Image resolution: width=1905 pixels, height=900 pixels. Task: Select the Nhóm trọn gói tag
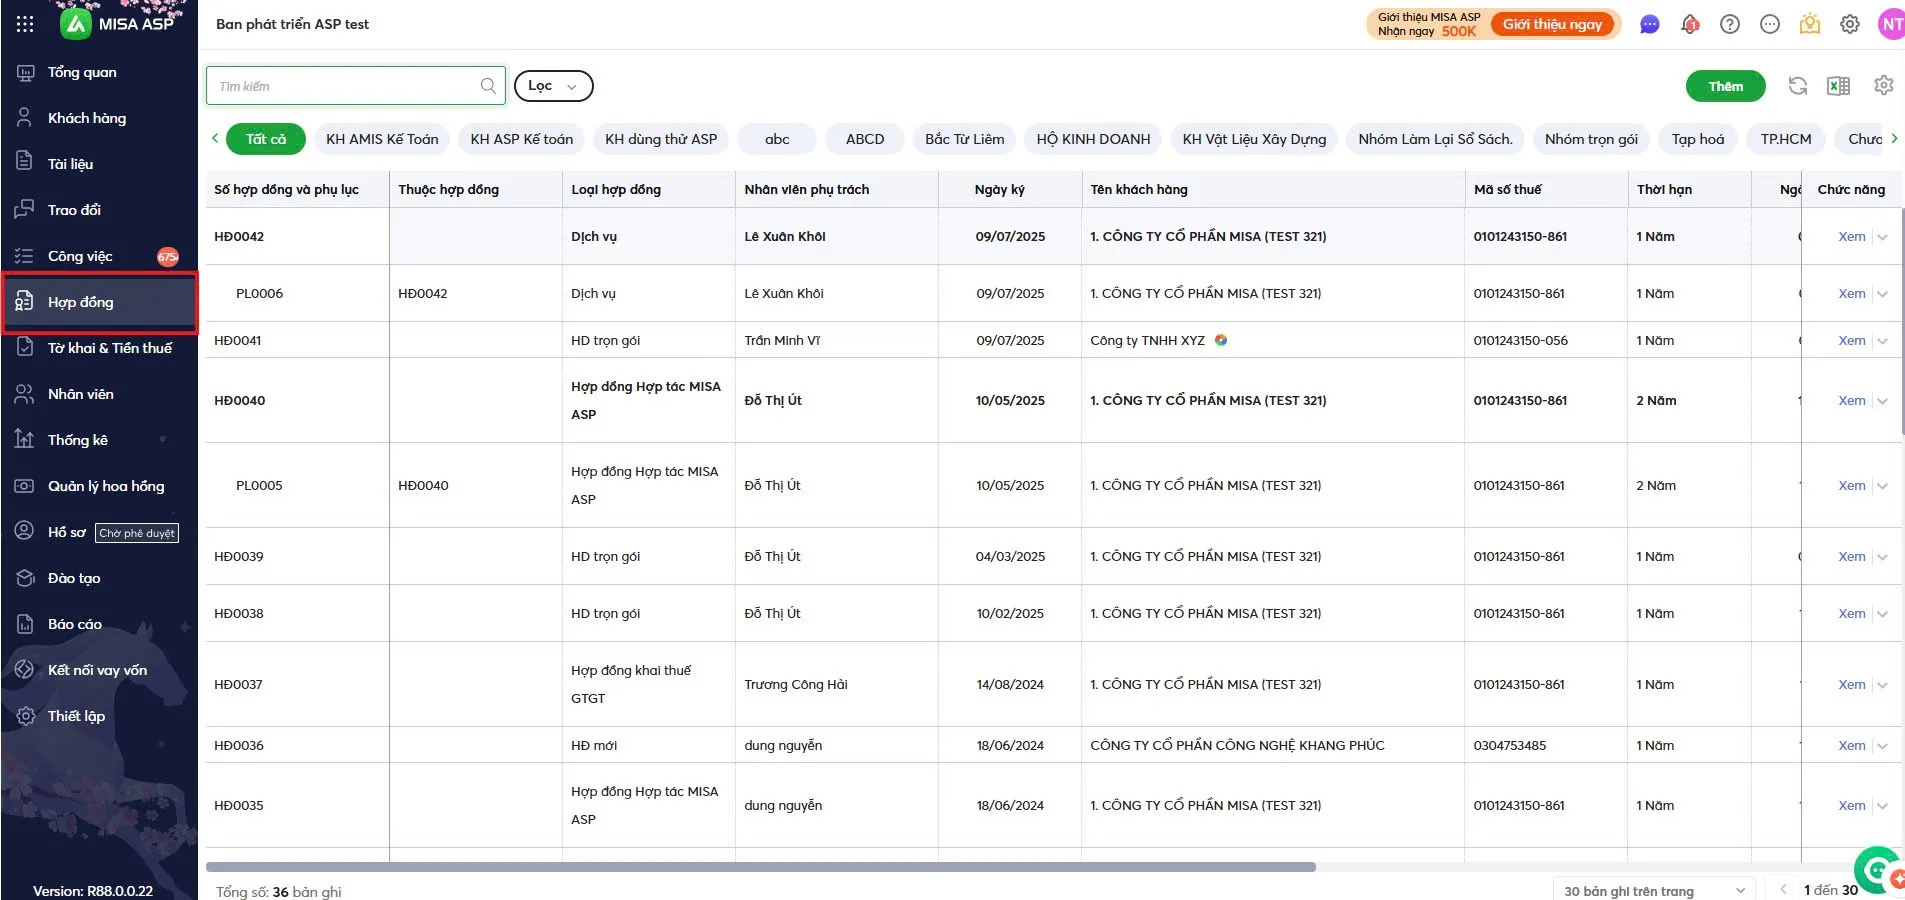pyautogui.click(x=1591, y=139)
